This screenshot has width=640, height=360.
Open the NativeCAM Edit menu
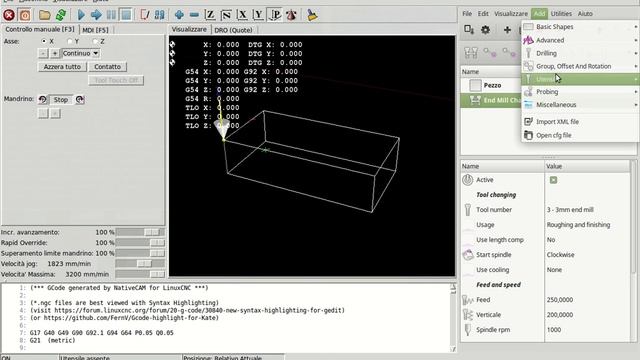(x=483, y=13)
